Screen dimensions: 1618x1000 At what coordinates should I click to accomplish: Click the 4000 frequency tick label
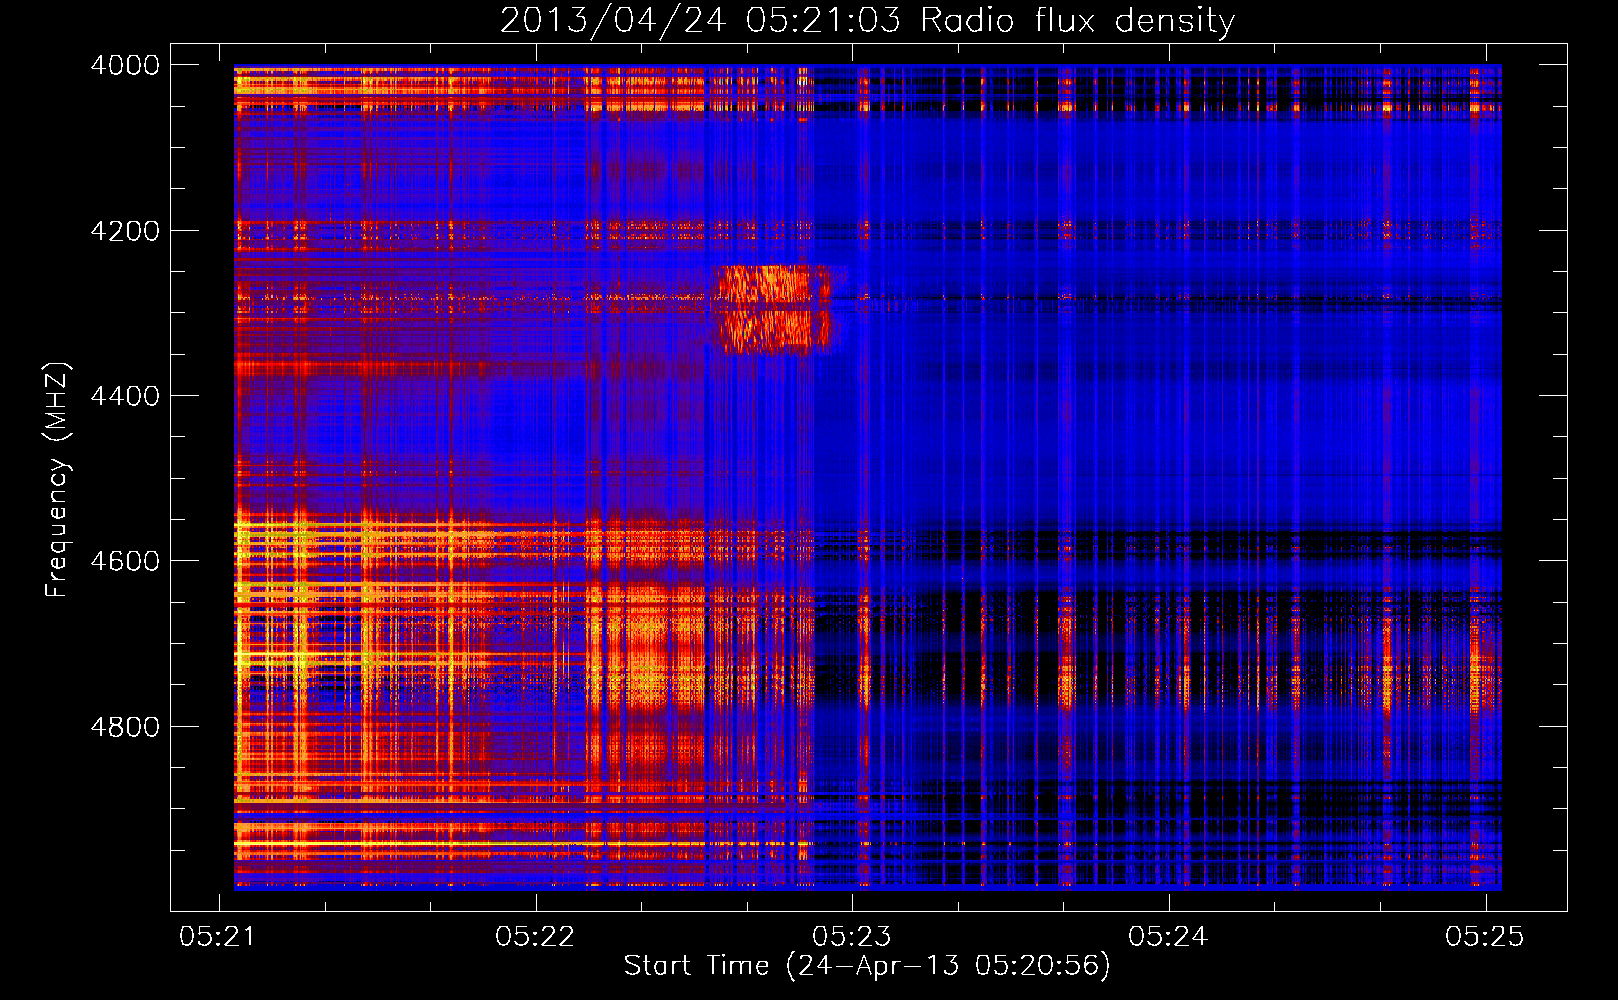click(x=125, y=65)
